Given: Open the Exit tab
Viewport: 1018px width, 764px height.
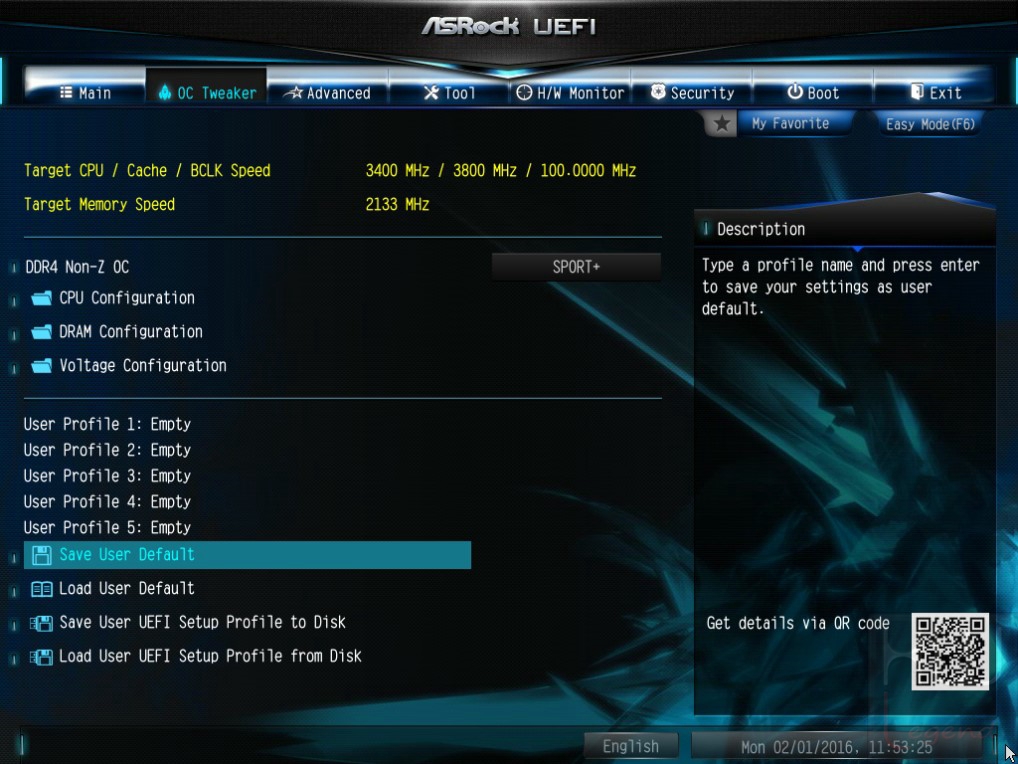Looking at the screenshot, I should pos(935,92).
